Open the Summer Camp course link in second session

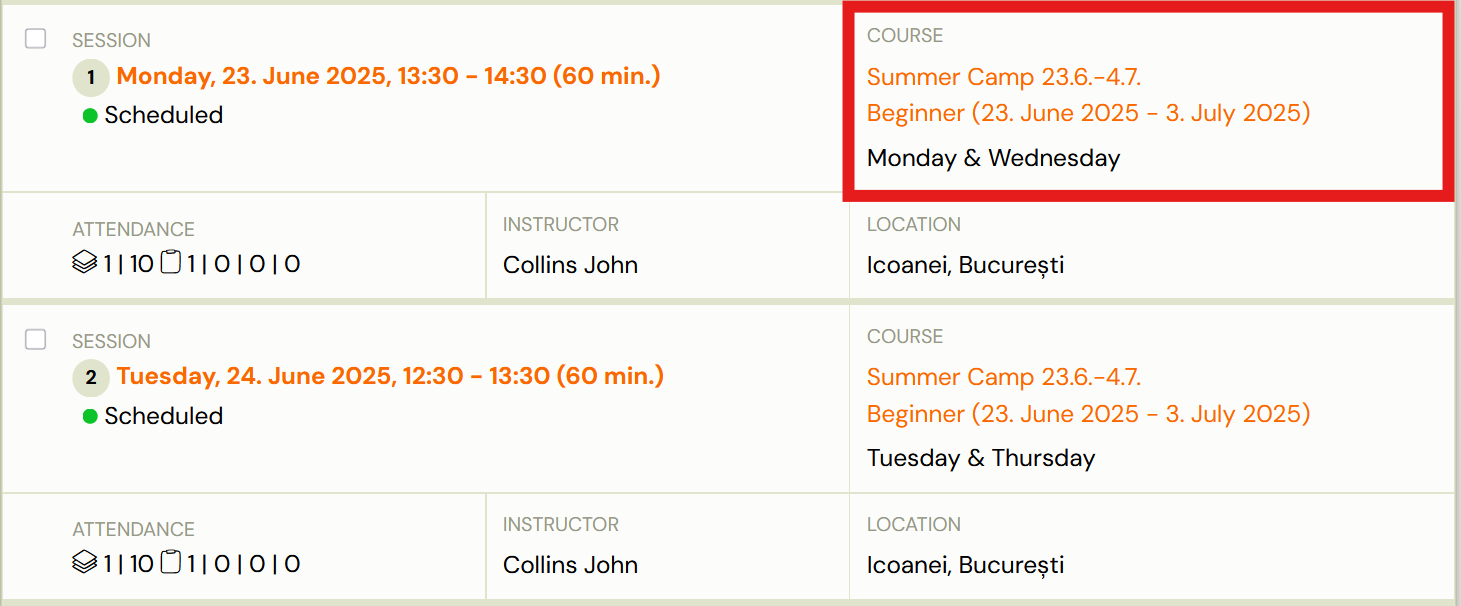tap(1003, 378)
